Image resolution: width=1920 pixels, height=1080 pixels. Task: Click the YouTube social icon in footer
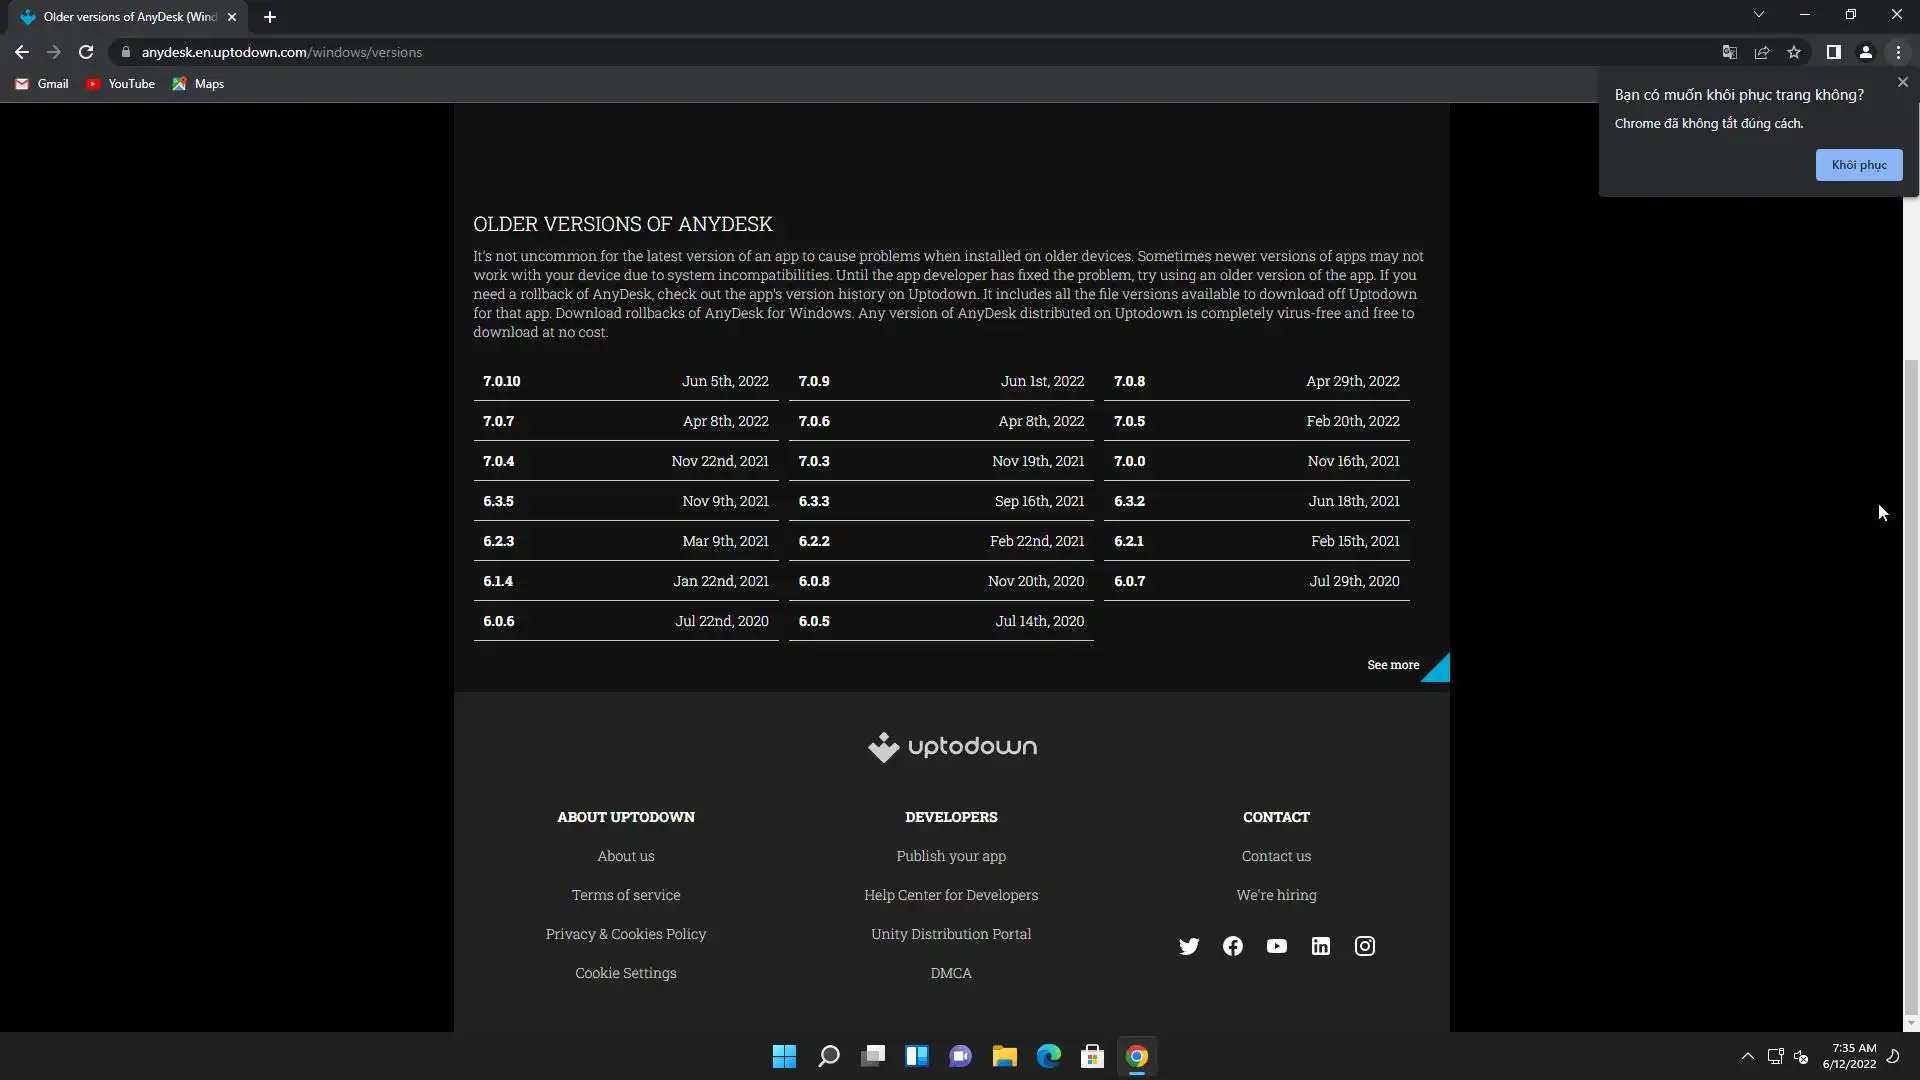coord(1276,946)
